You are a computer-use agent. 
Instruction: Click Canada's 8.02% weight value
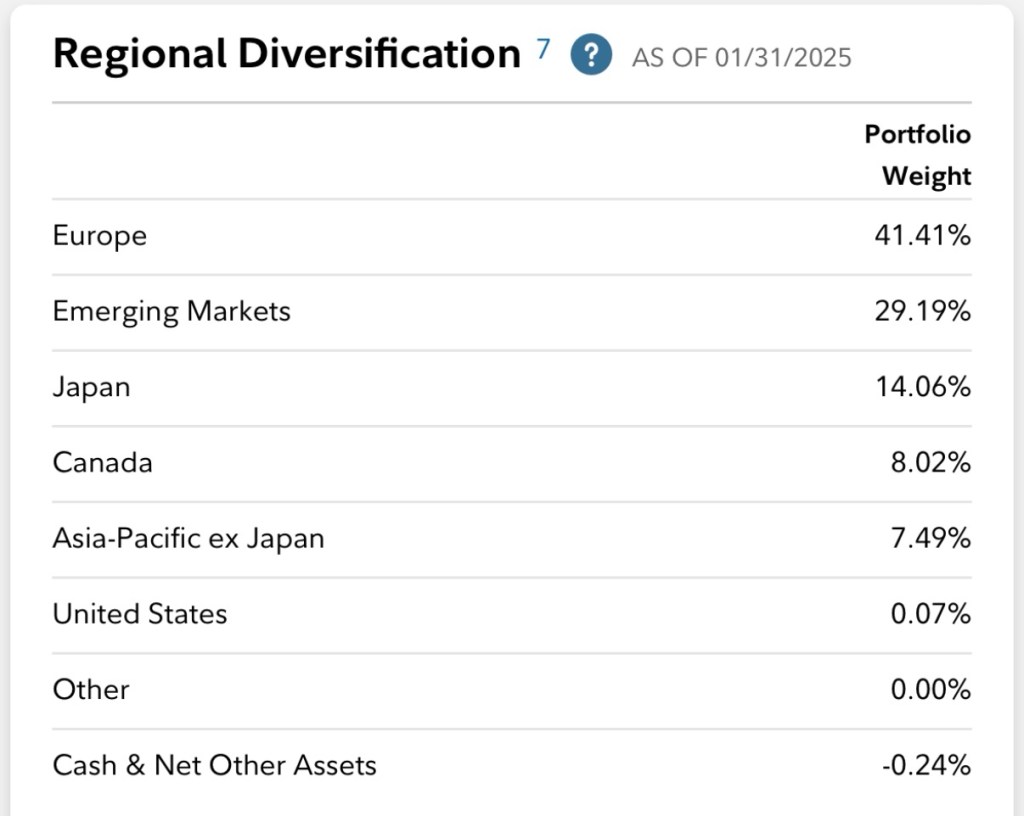click(930, 462)
